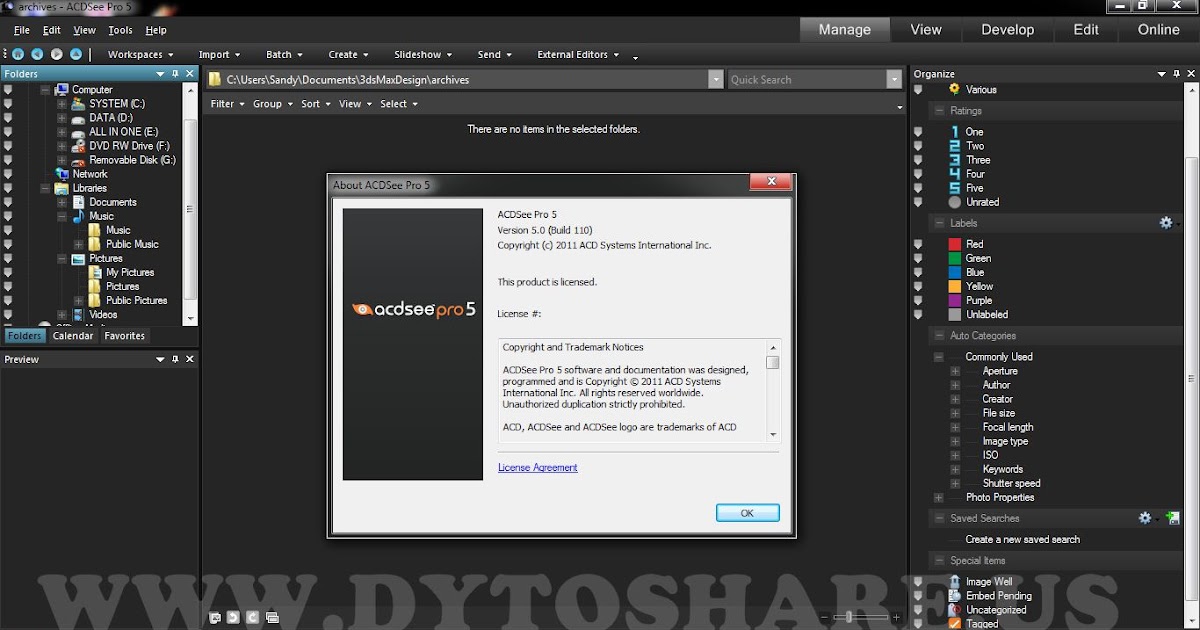Switch to the Online mode tab
The width and height of the screenshot is (1200, 630).
pyautogui.click(x=1158, y=30)
